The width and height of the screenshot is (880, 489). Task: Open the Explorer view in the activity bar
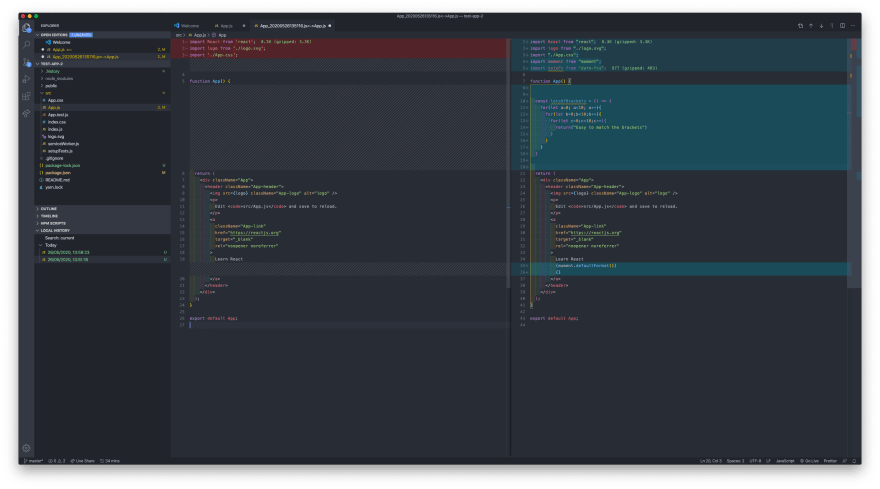(x=26, y=28)
